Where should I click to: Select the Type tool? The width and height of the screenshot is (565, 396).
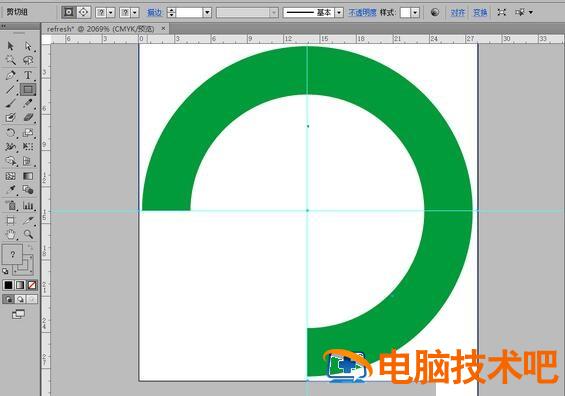coord(28,75)
